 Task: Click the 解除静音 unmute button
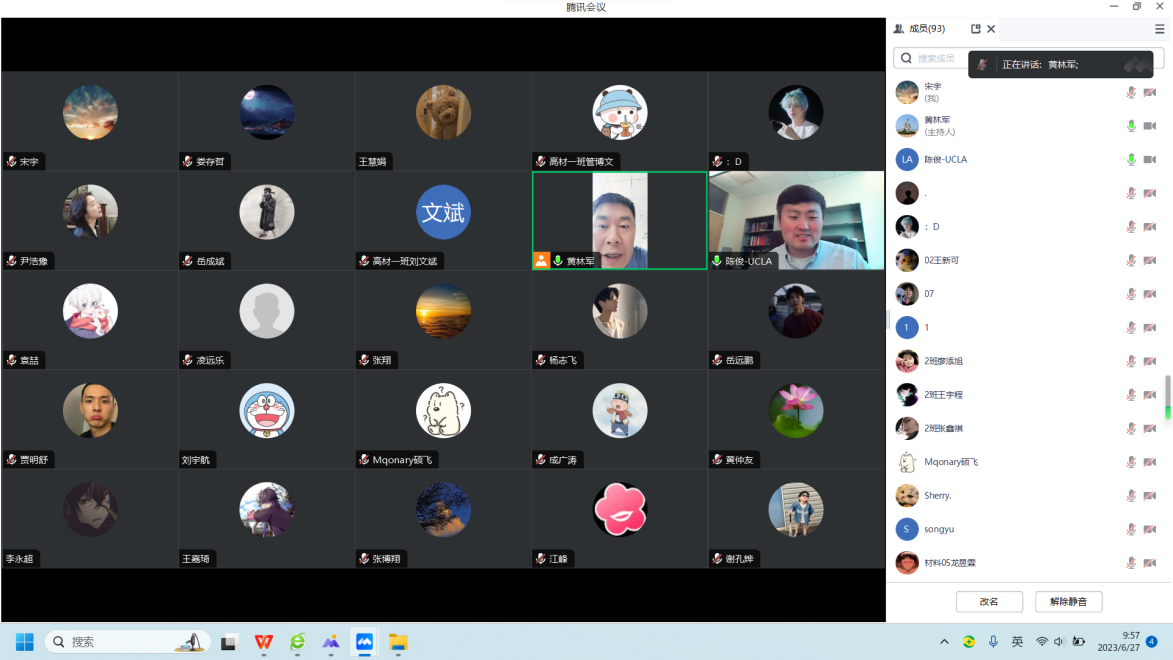[1068, 602]
